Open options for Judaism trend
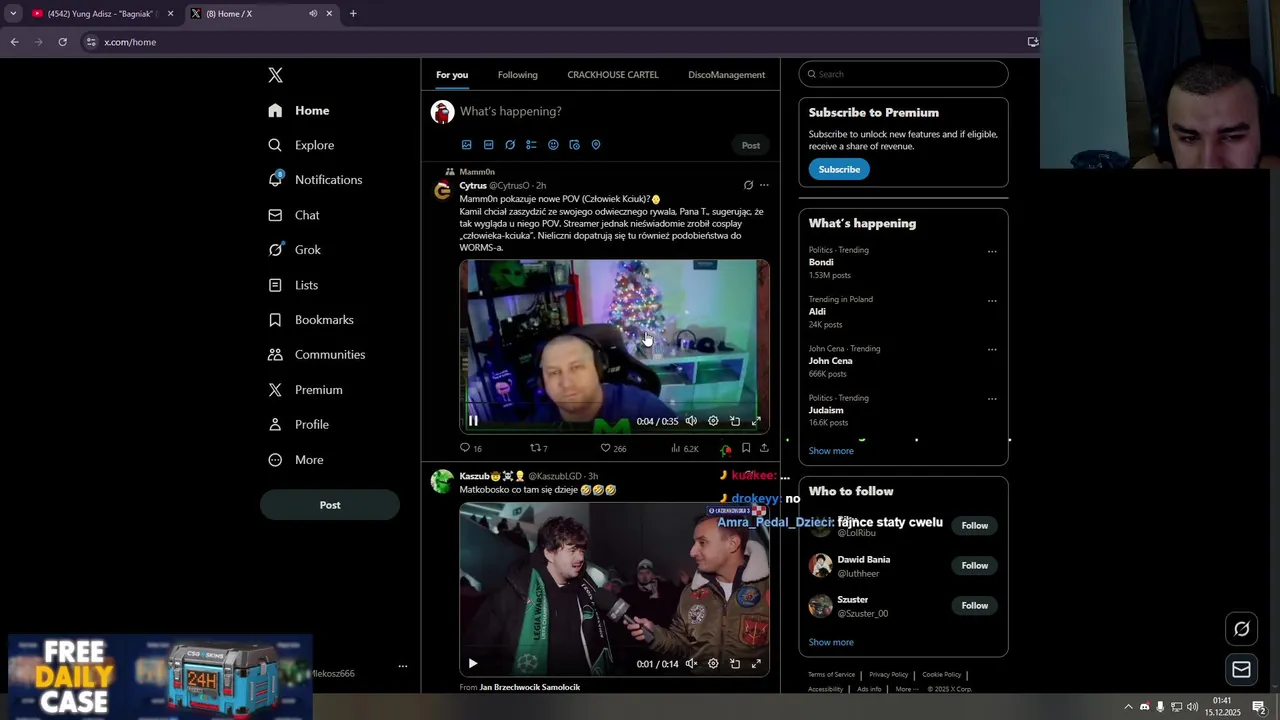The height and width of the screenshot is (720, 1280). point(992,398)
